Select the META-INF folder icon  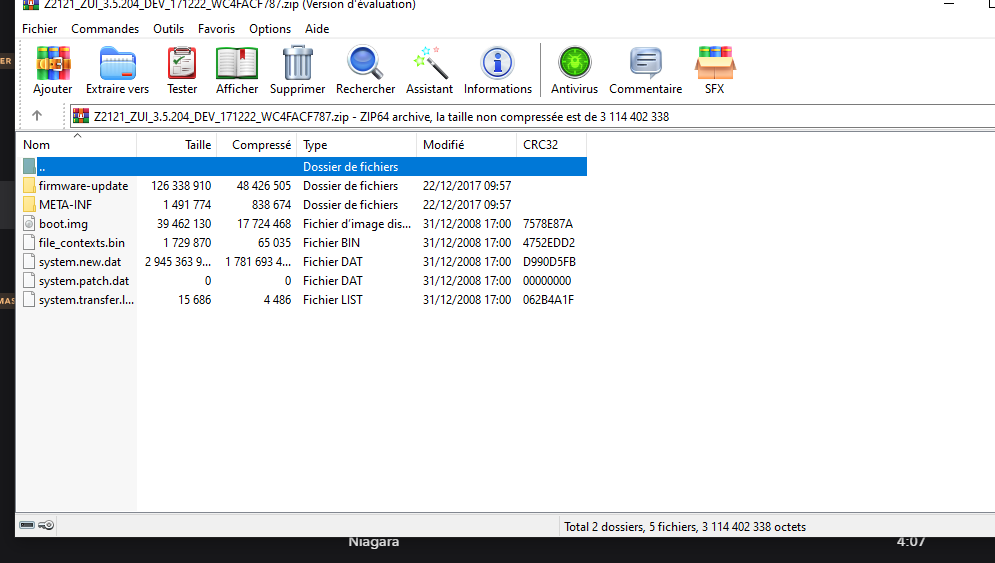(x=29, y=204)
